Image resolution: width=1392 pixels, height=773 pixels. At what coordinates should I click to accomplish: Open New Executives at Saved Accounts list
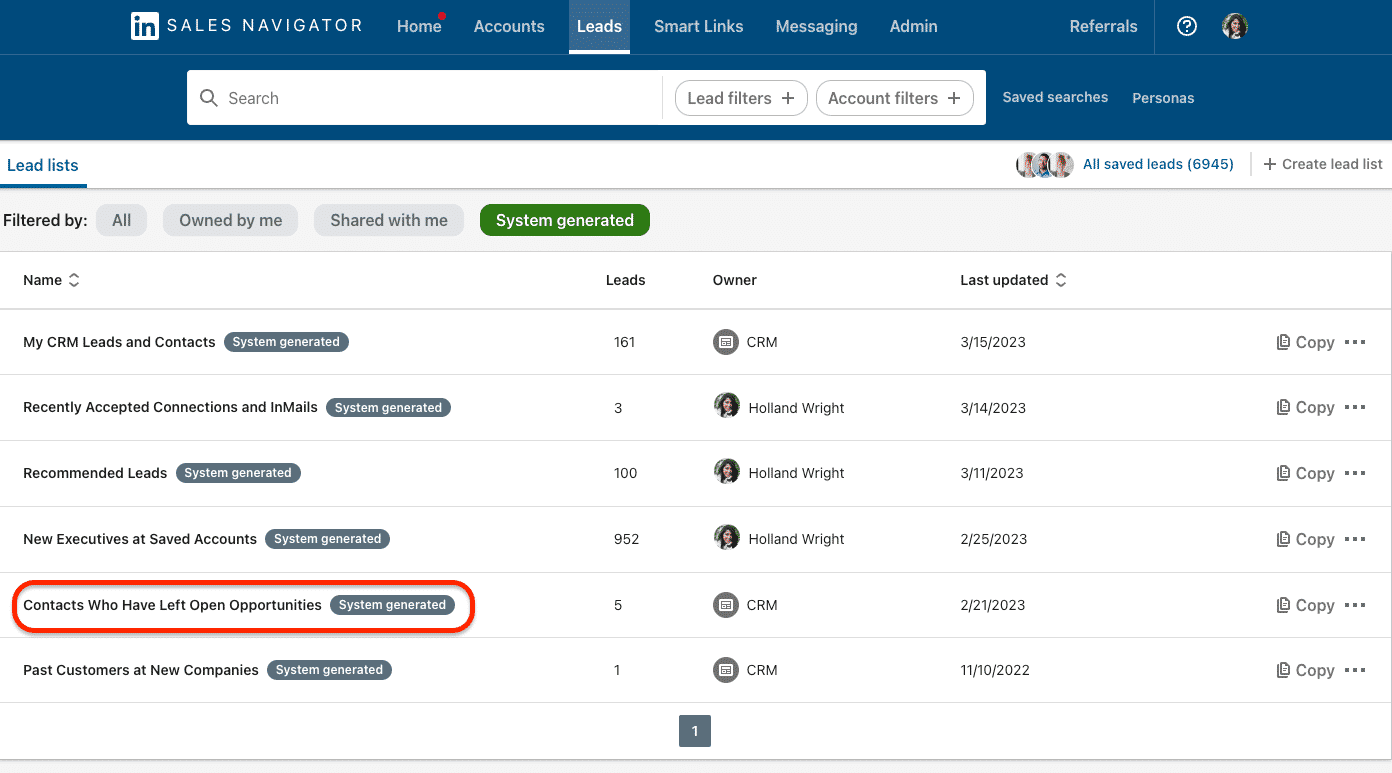pyautogui.click(x=140, y=539)
